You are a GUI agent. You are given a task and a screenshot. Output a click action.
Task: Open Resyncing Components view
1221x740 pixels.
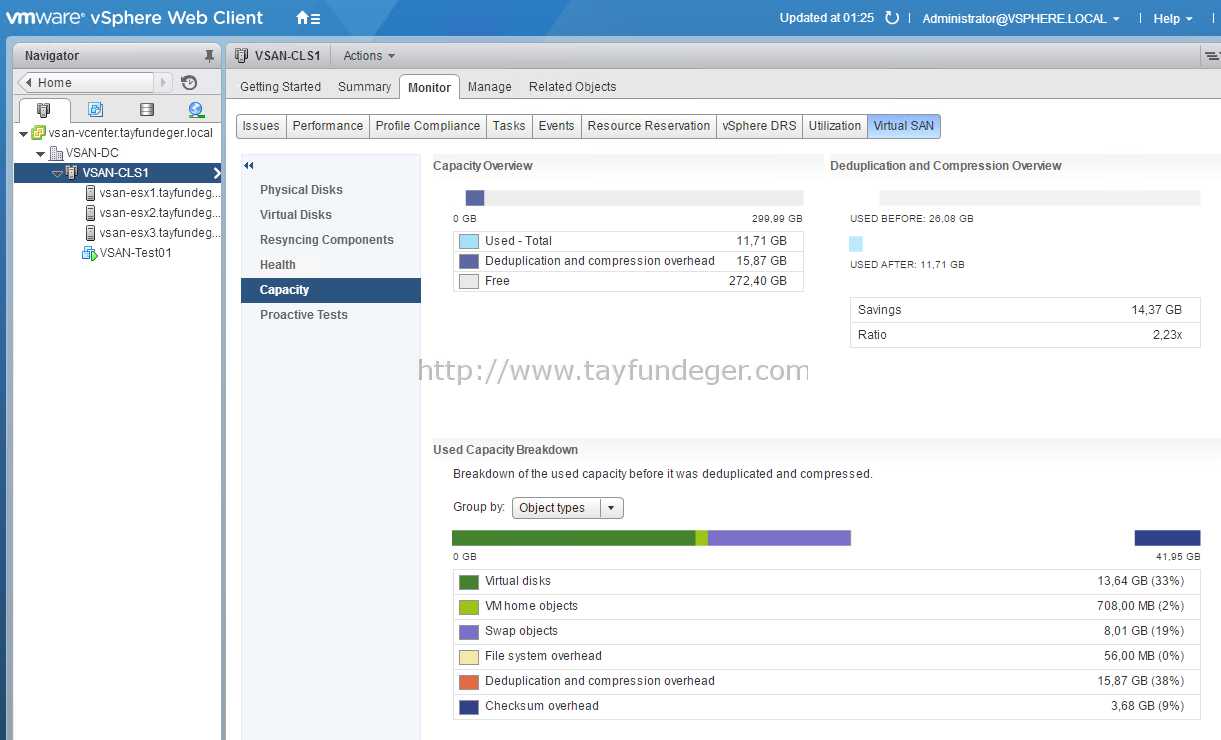point(327,240)
